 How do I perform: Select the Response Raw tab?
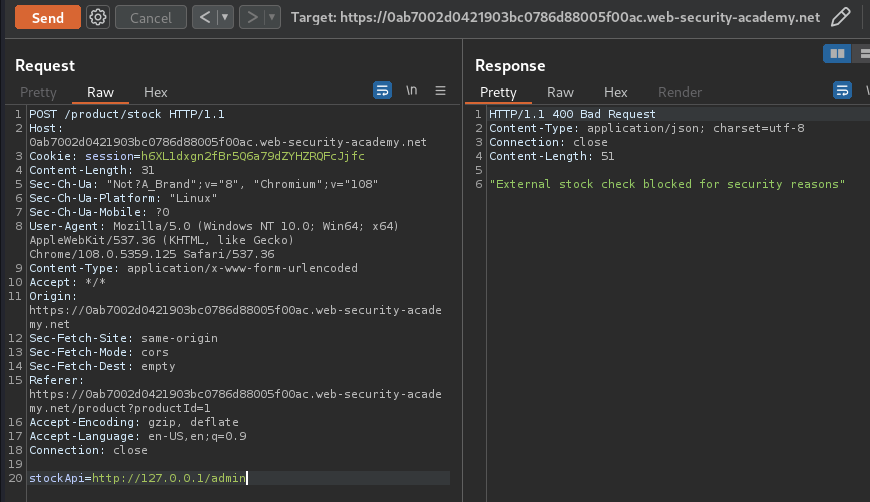[x=560, y=92]
